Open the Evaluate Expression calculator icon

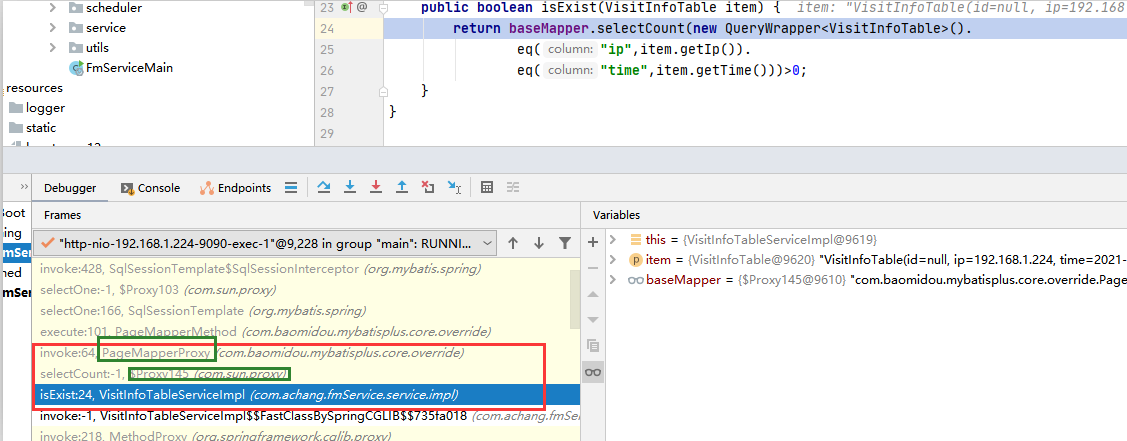tap(487, 187)
